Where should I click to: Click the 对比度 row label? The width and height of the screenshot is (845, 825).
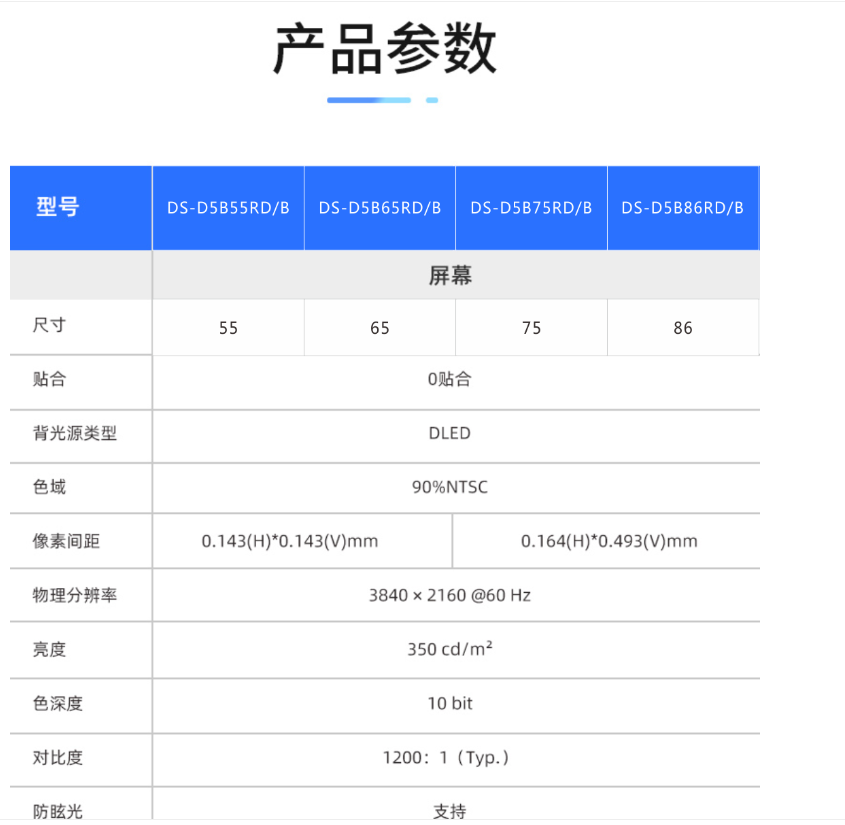58,757
